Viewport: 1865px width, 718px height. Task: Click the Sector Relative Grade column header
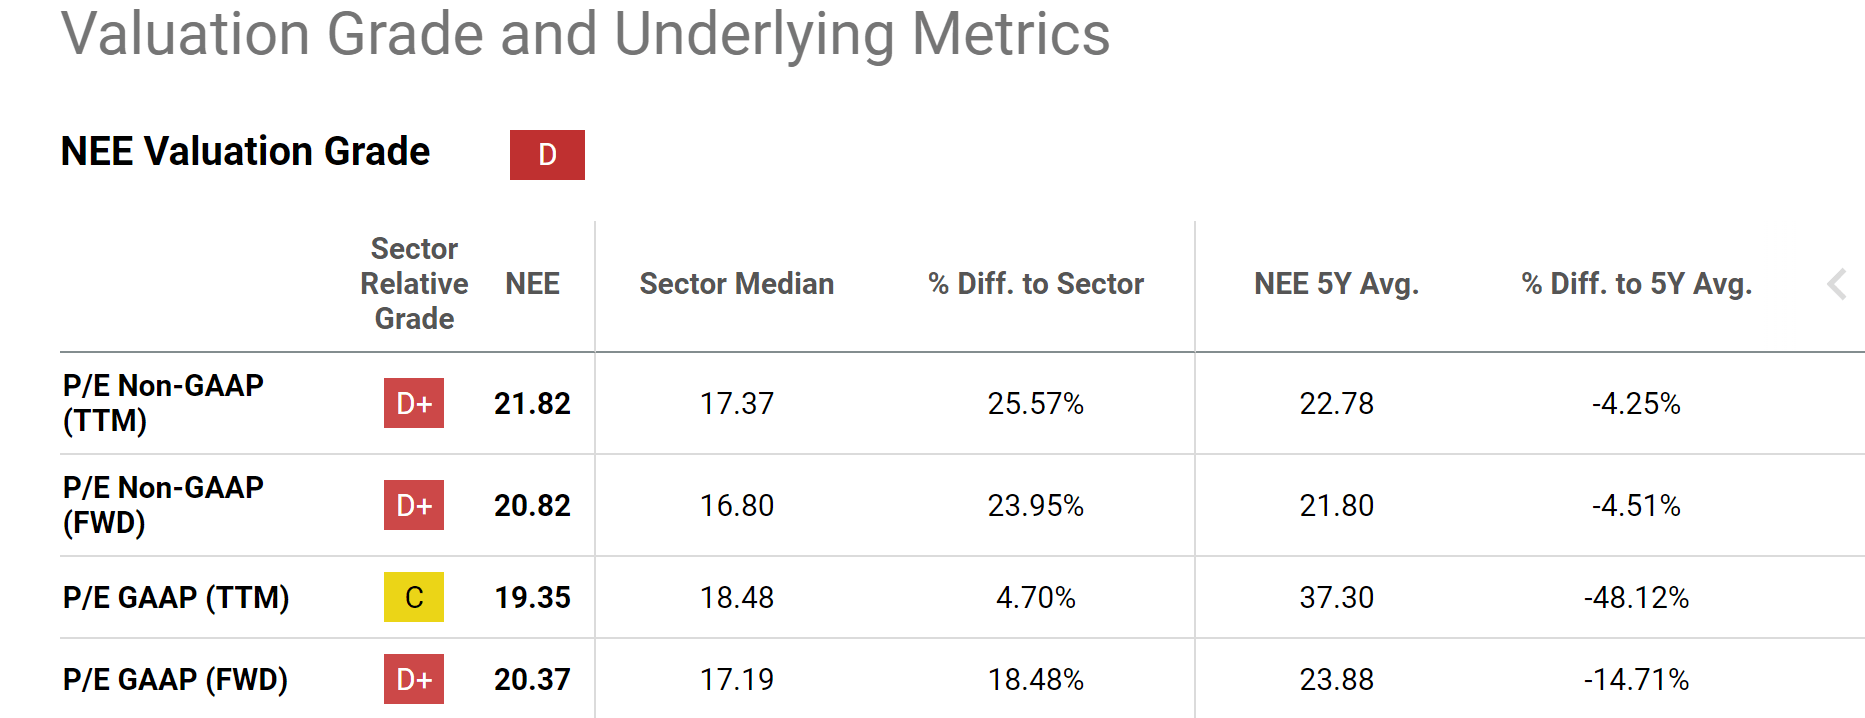click(x=414, y=284)
